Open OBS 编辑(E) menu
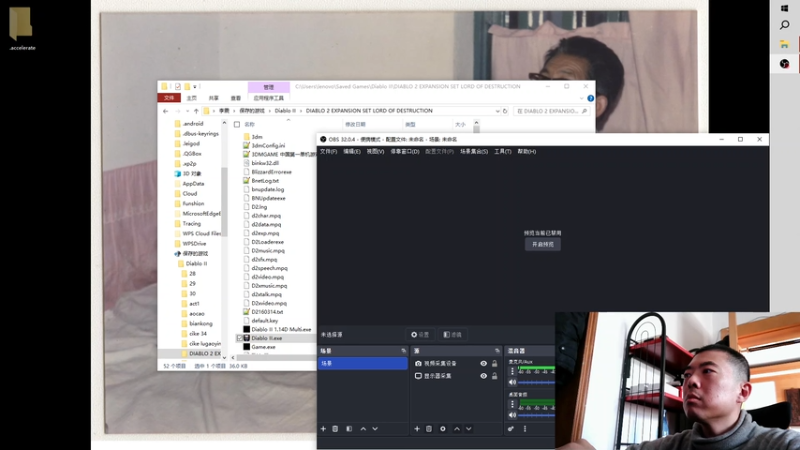Screen dimensions: 800x450 [x=352, y=152]
